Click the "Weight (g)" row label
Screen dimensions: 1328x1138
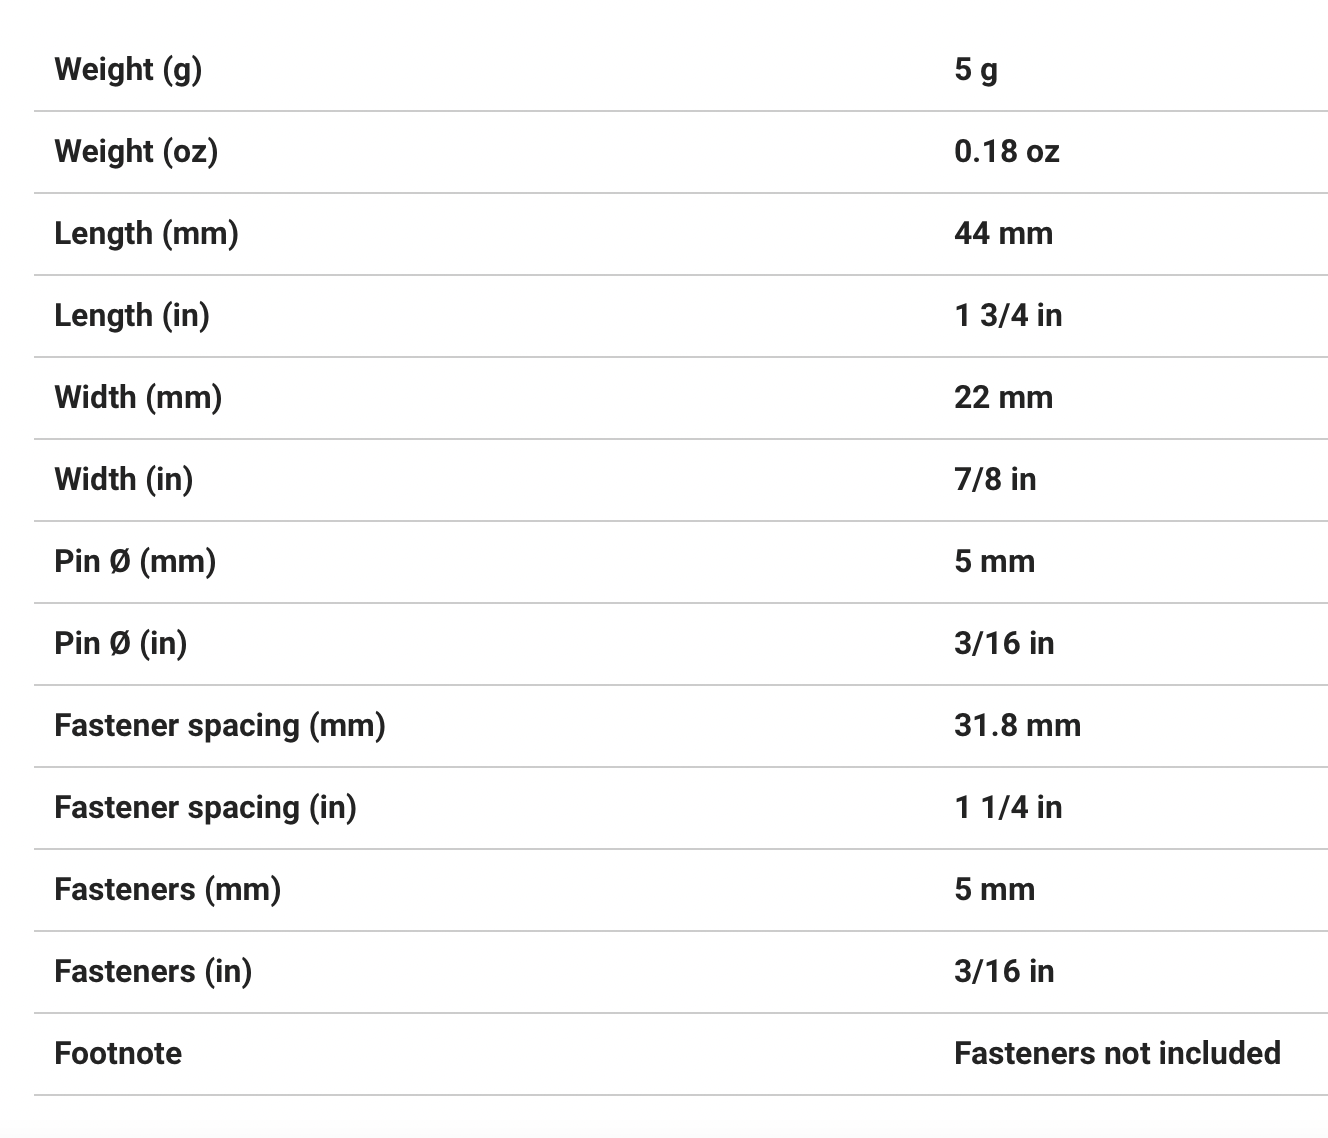click(128, 69)
